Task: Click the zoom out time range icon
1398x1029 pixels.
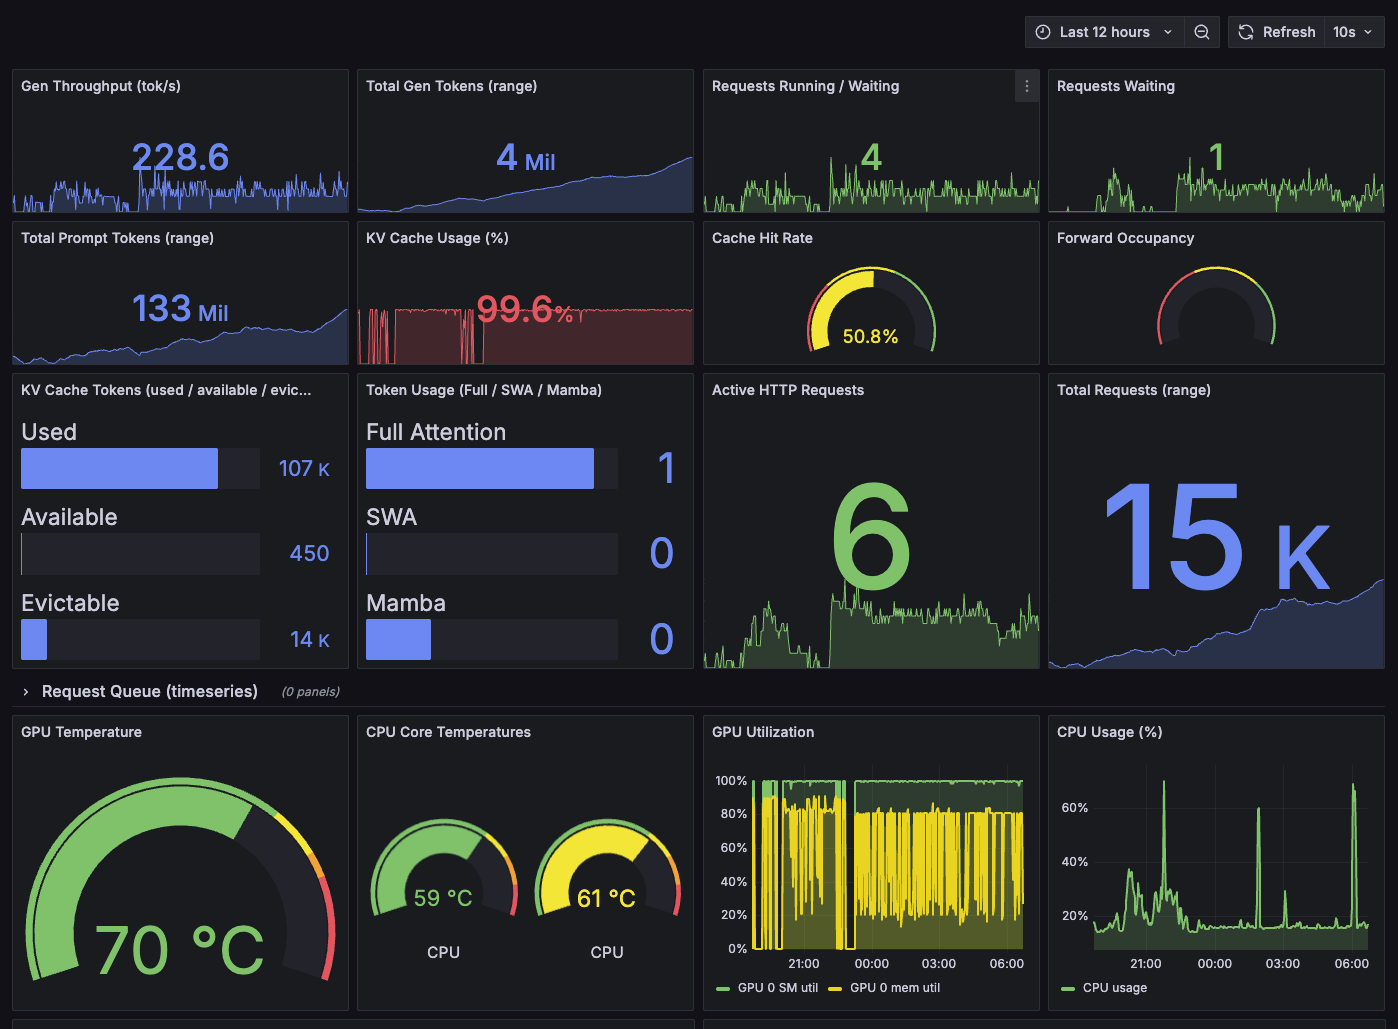Action: point(1202,32)
